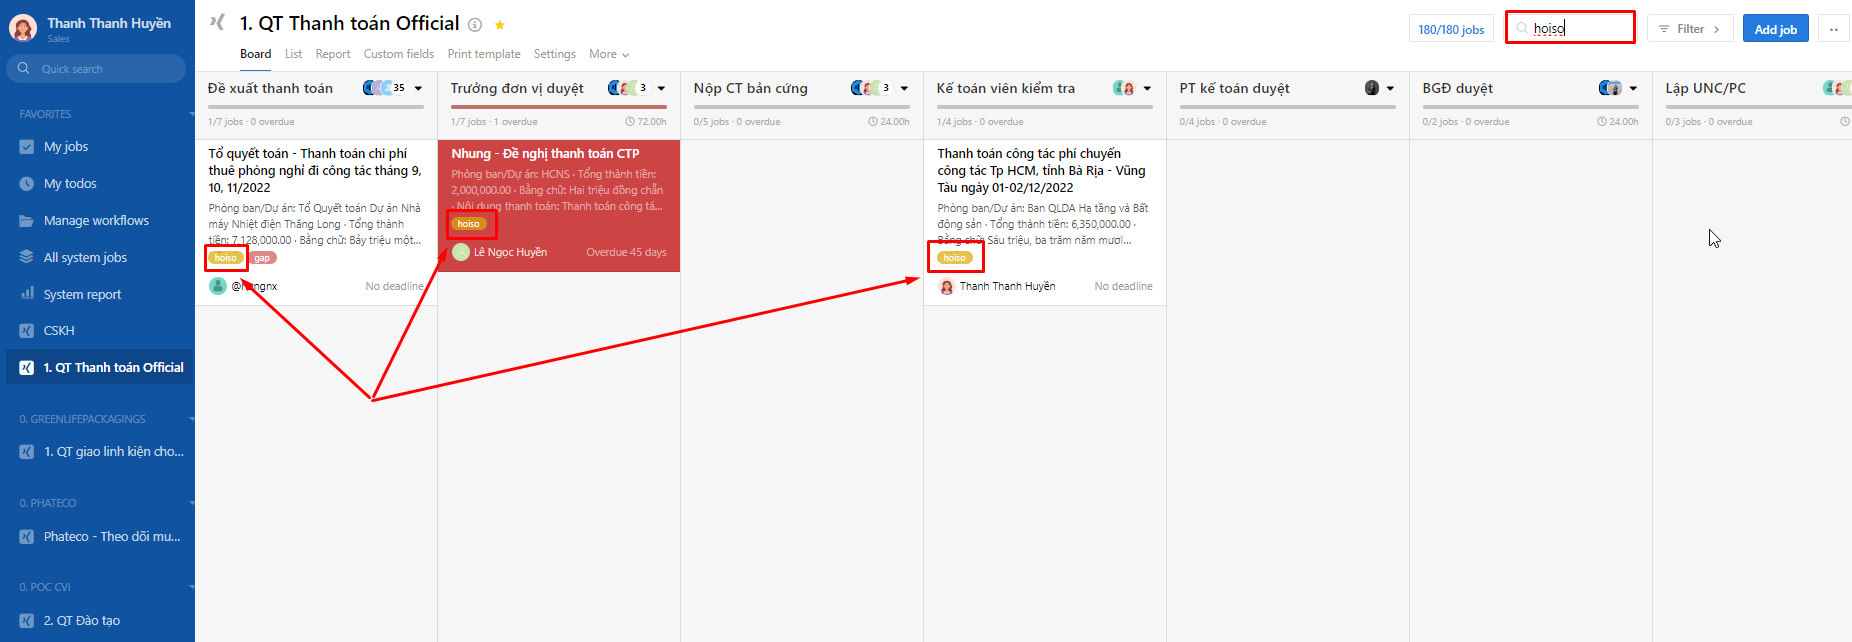This screenshot has width=1852, height=642.
Task: Open the BGĐ duyệt column dropdown arrow
Action: pos(1633,88)
